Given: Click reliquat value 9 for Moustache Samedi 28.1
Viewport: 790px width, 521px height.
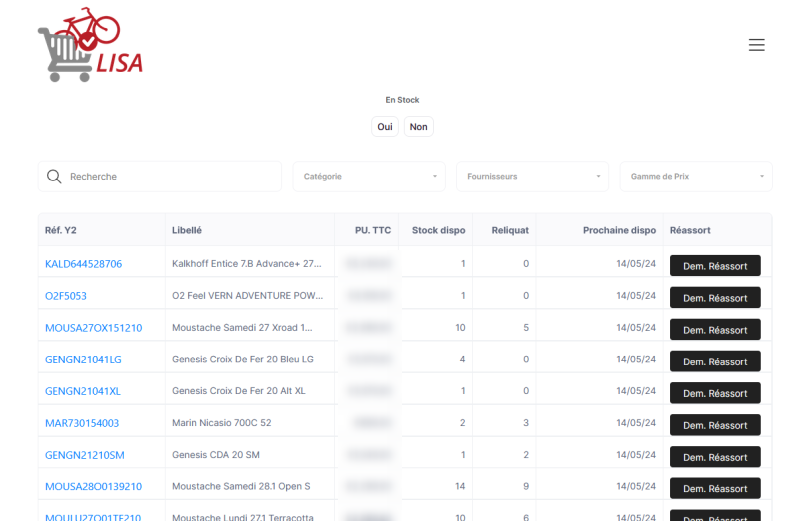Looking at the screenshot, I should [525, 486].
